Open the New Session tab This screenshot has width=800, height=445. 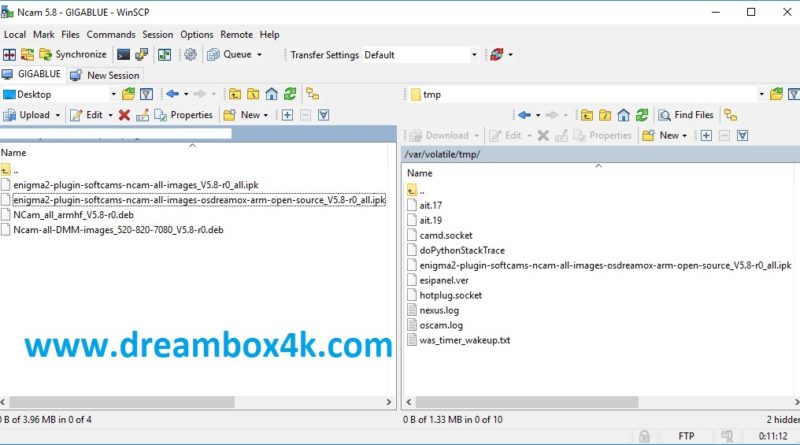click(105, 76)
